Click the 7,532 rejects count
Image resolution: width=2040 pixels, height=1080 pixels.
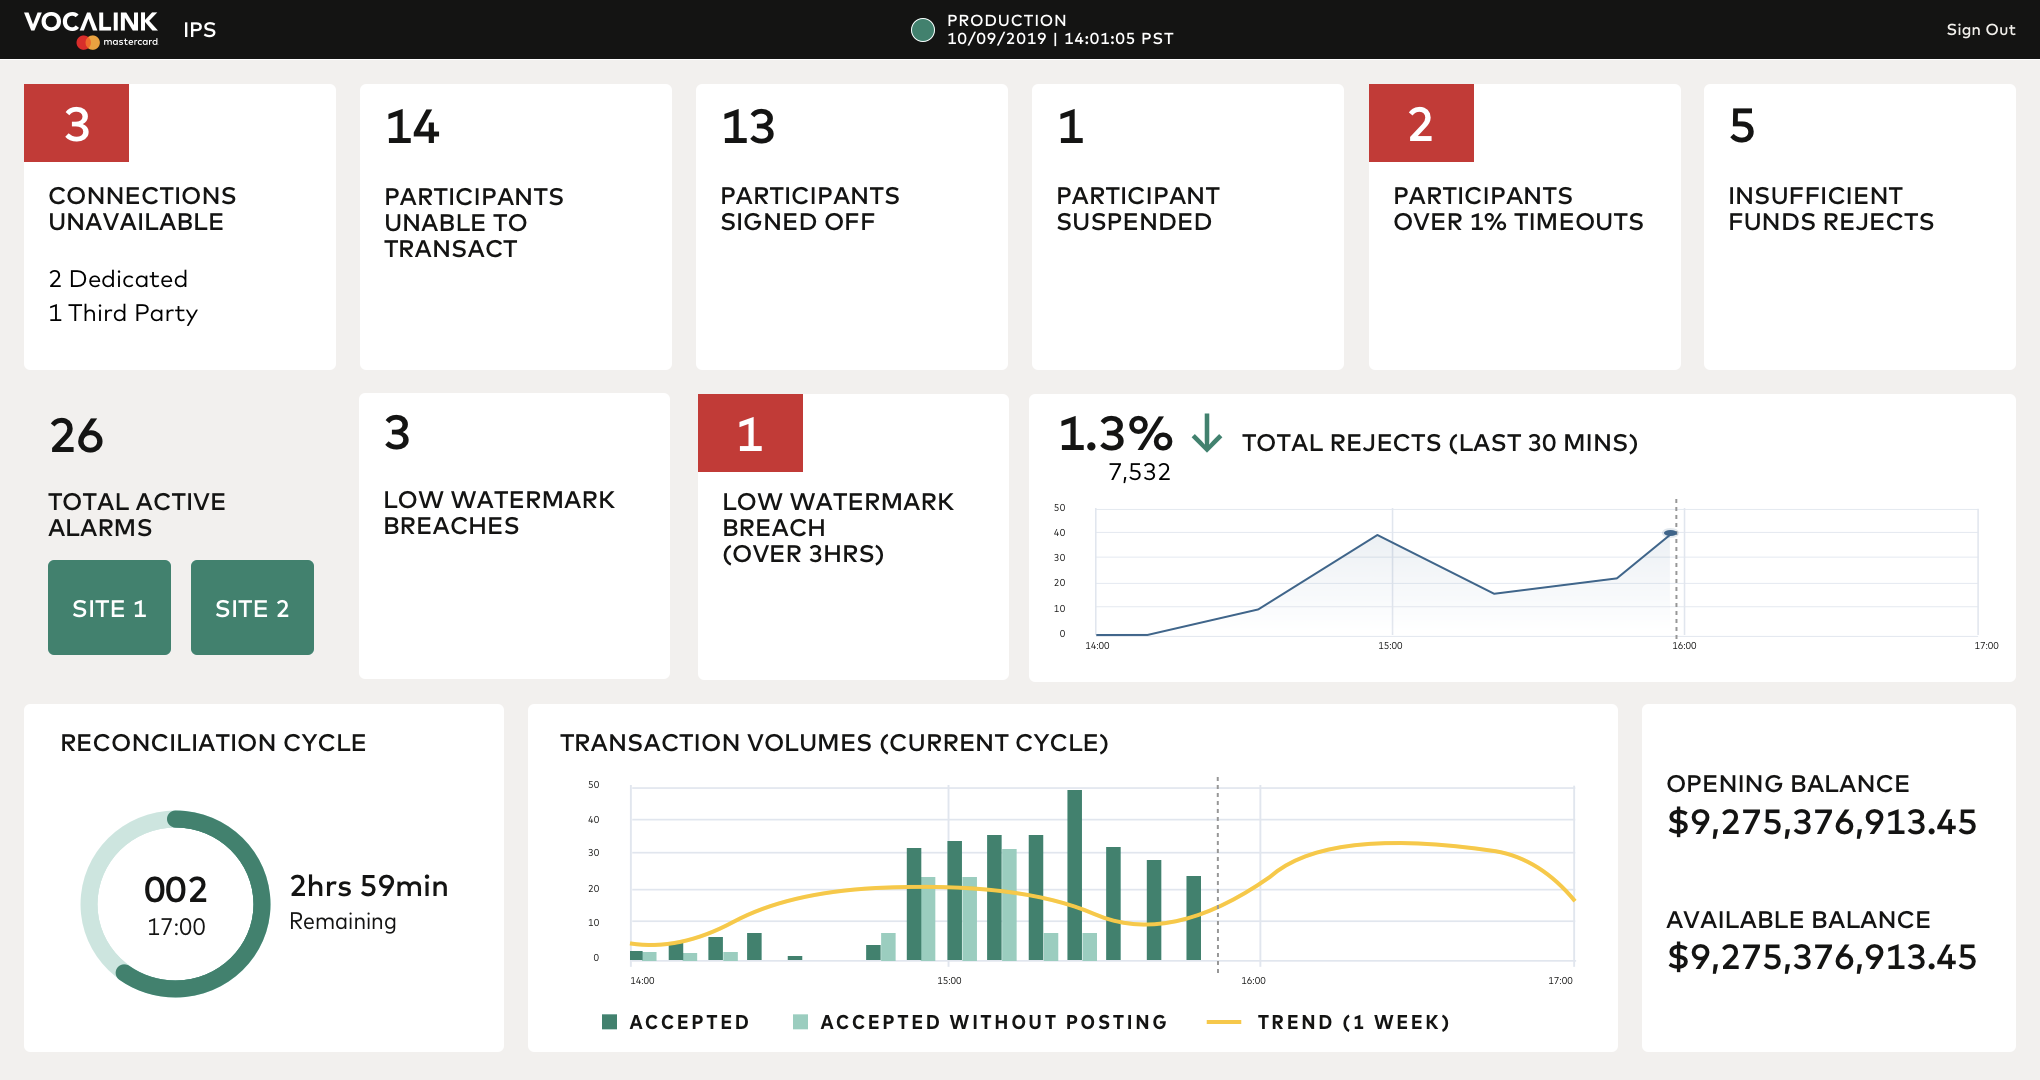pos(1139,472)
